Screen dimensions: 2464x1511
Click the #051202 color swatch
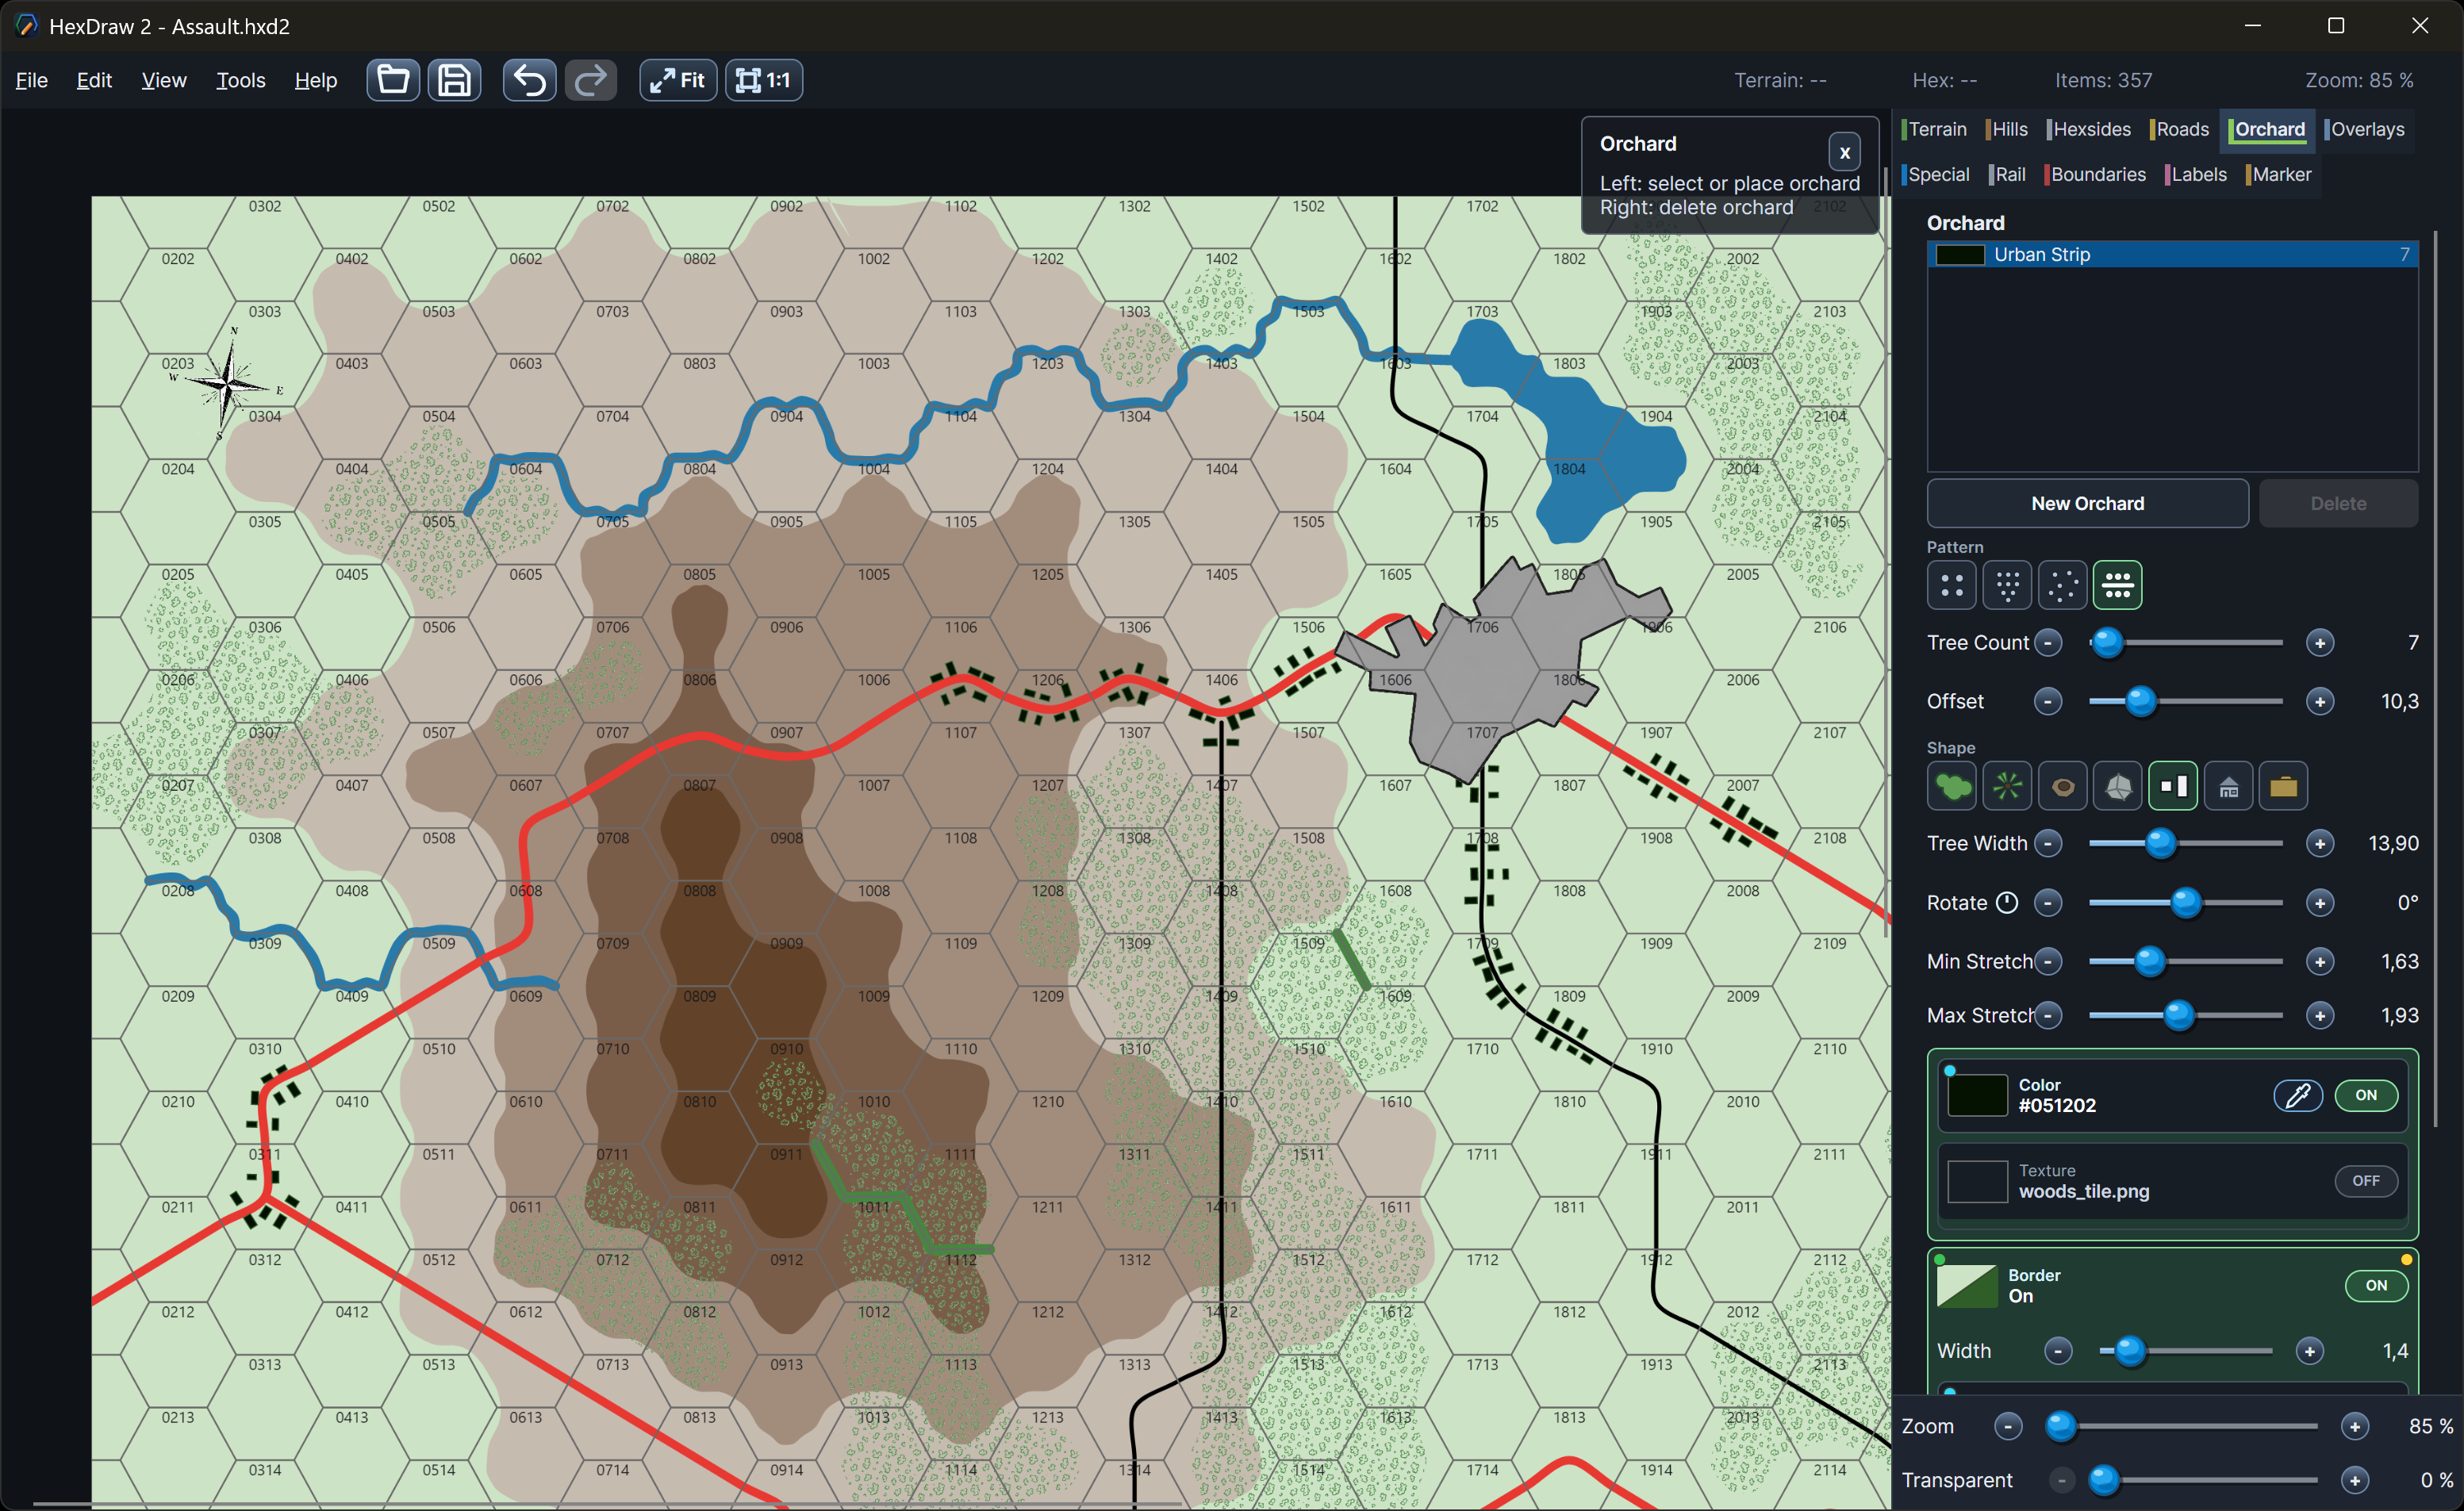(1977, 1095)
